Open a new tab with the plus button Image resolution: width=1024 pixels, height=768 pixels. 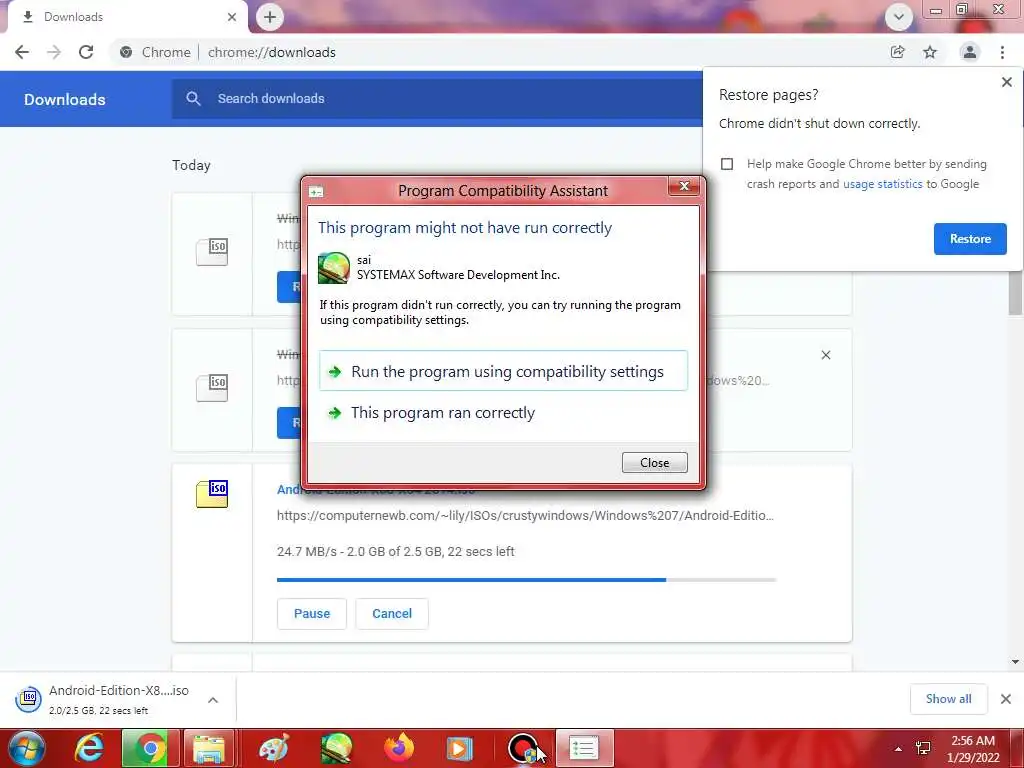270,17
